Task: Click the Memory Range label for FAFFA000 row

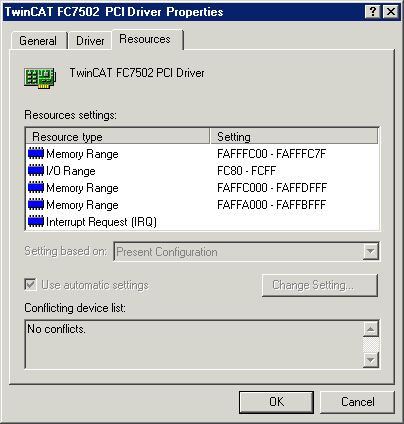Action: (82, 205)
